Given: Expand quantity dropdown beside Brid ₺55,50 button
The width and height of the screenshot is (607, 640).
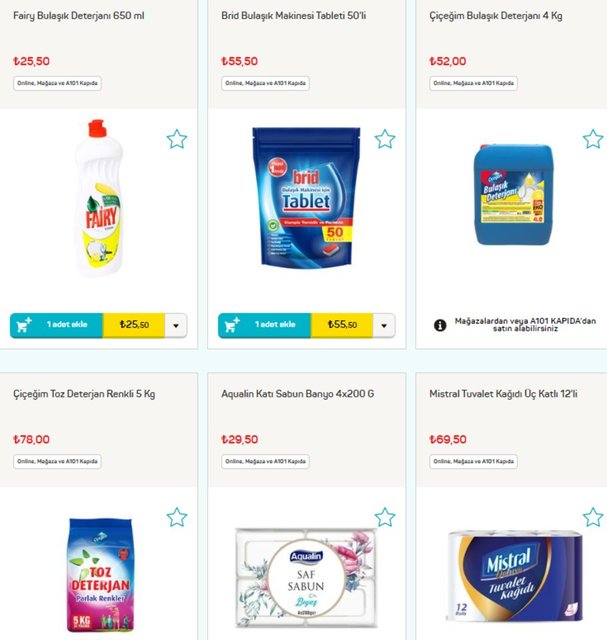Looking at the screenshot, I should coord(384,325).
